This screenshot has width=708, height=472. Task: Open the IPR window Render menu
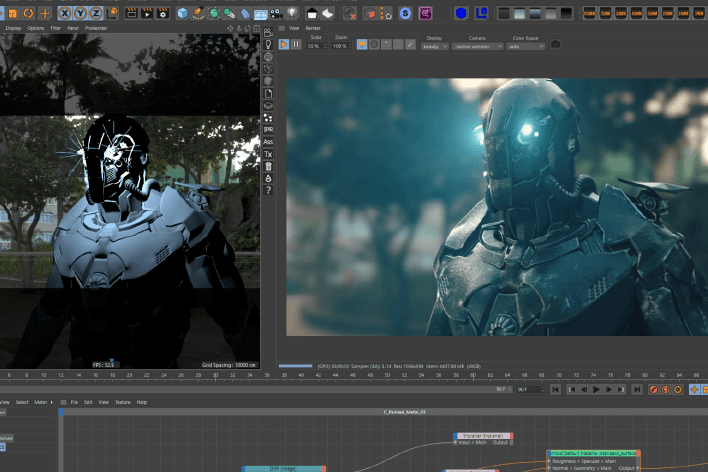pyautogui.click(x=313, y=28)
